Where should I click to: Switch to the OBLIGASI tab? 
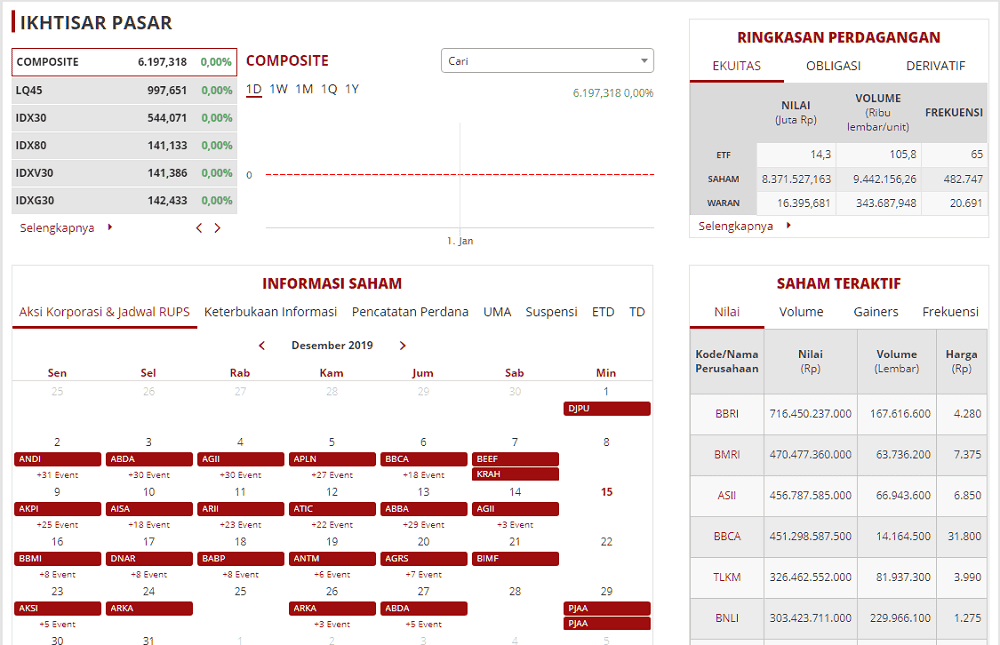click(833, 66)
